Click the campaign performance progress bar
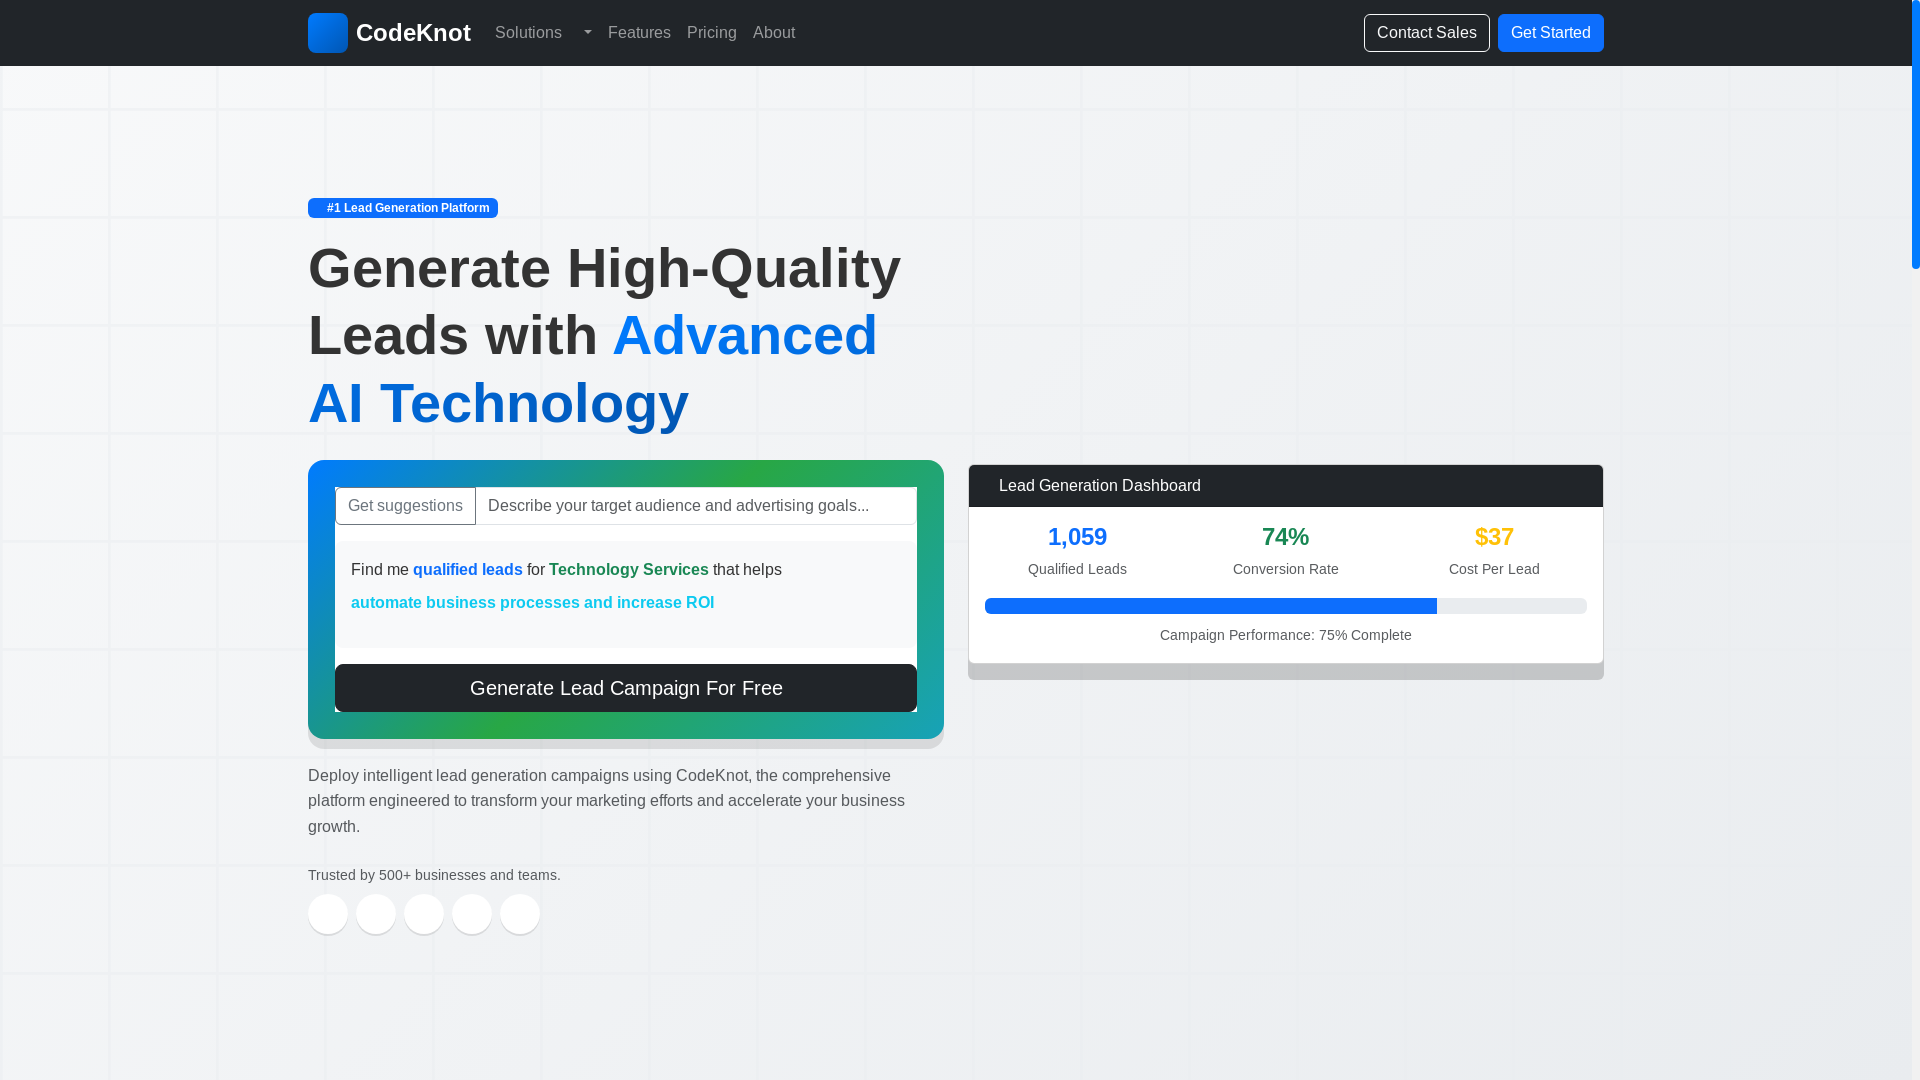 pos(1286,606)
